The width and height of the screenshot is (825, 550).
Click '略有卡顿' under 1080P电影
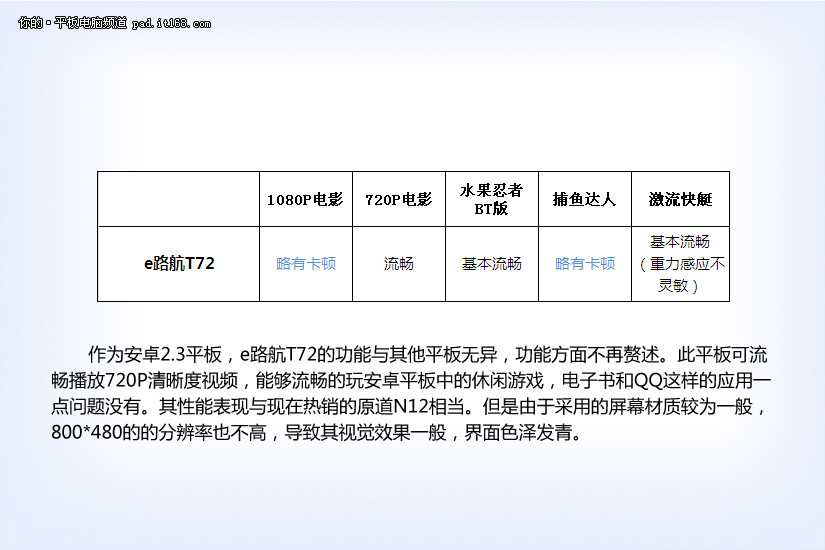click(306, 264)
